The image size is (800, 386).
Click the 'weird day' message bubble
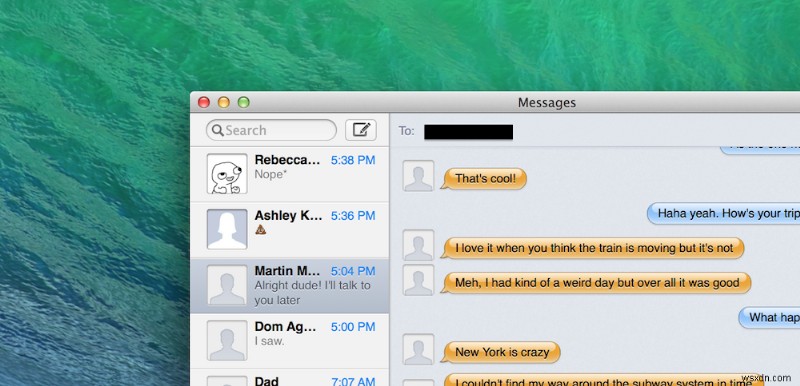[x=596, y=283]
